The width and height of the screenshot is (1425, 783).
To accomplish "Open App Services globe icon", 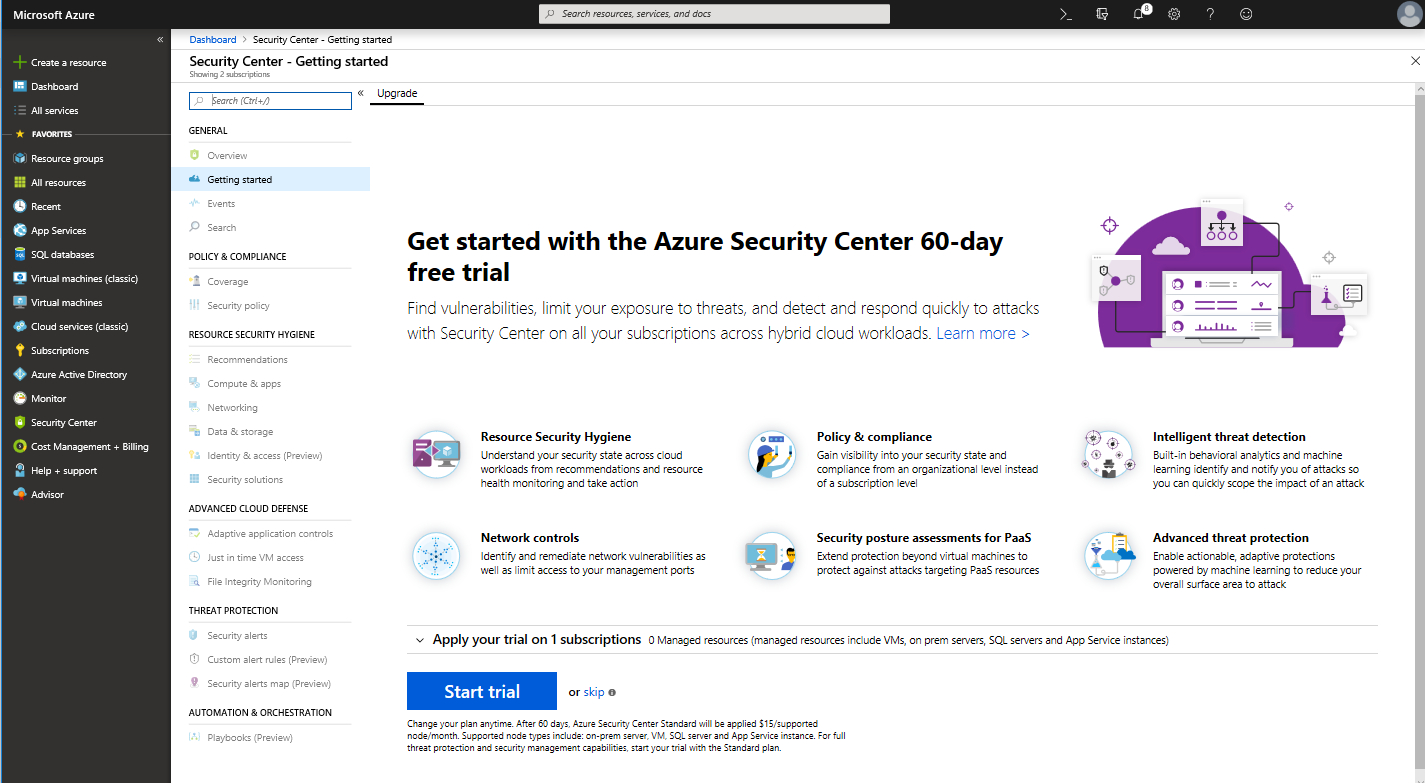I will (x=20, y=230).
